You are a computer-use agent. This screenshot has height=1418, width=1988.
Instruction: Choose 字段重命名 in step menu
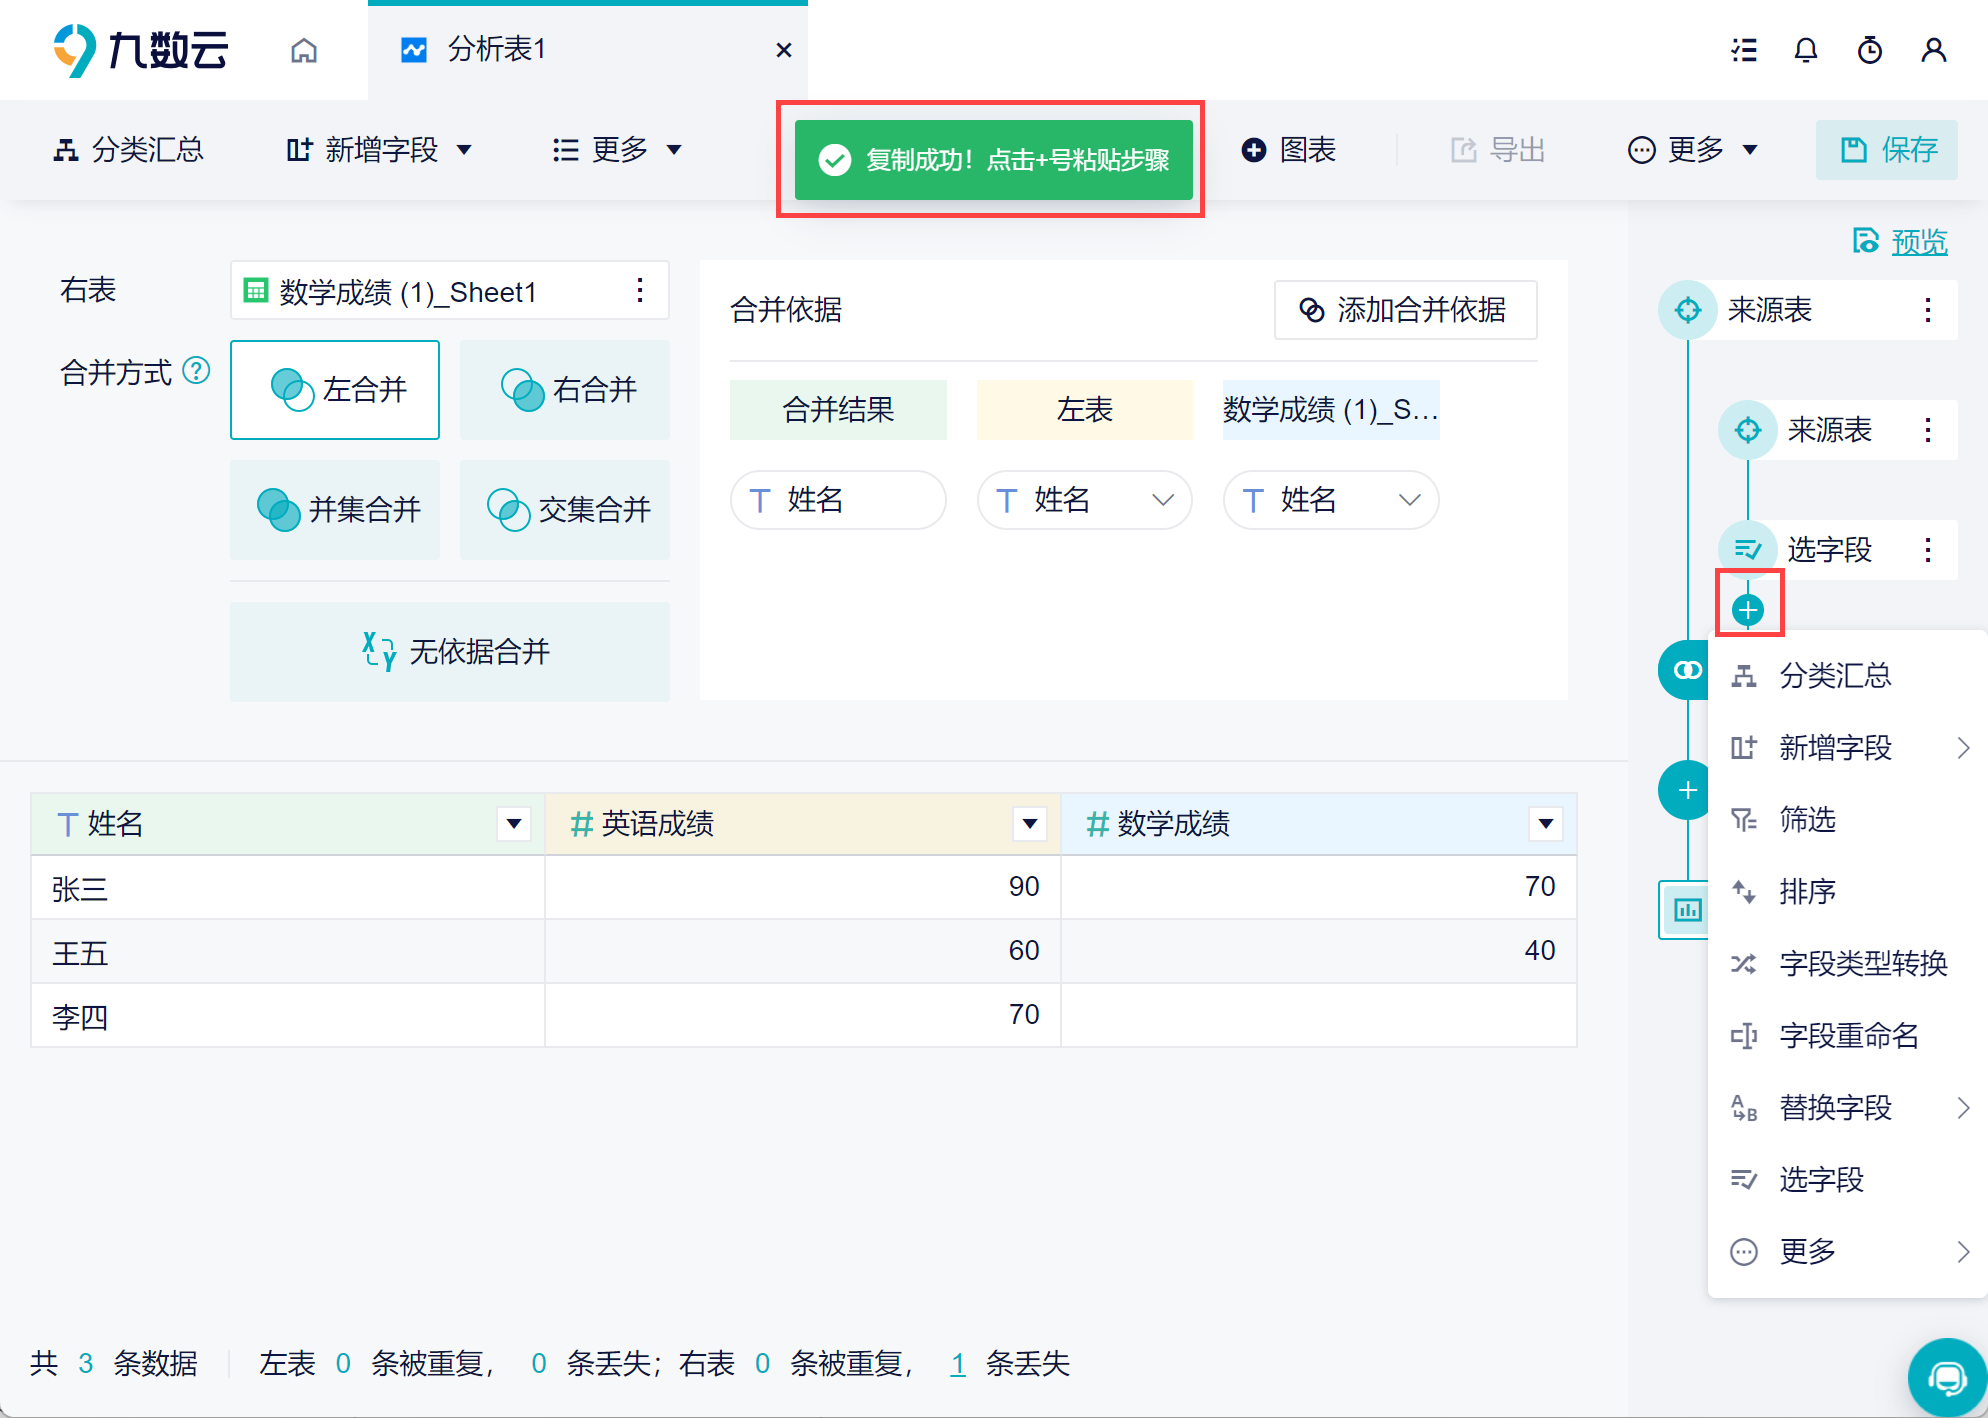[1848, 1036]
